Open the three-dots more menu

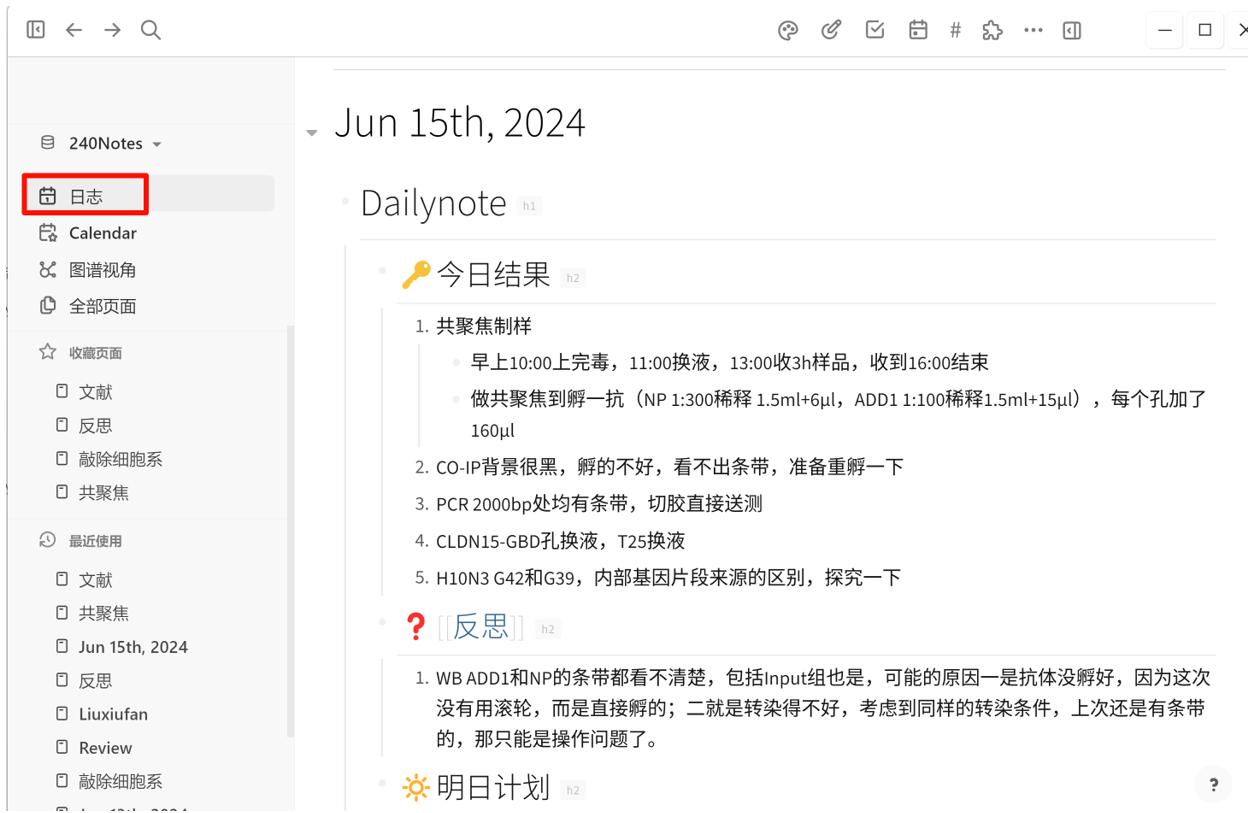coord(1034,30)
